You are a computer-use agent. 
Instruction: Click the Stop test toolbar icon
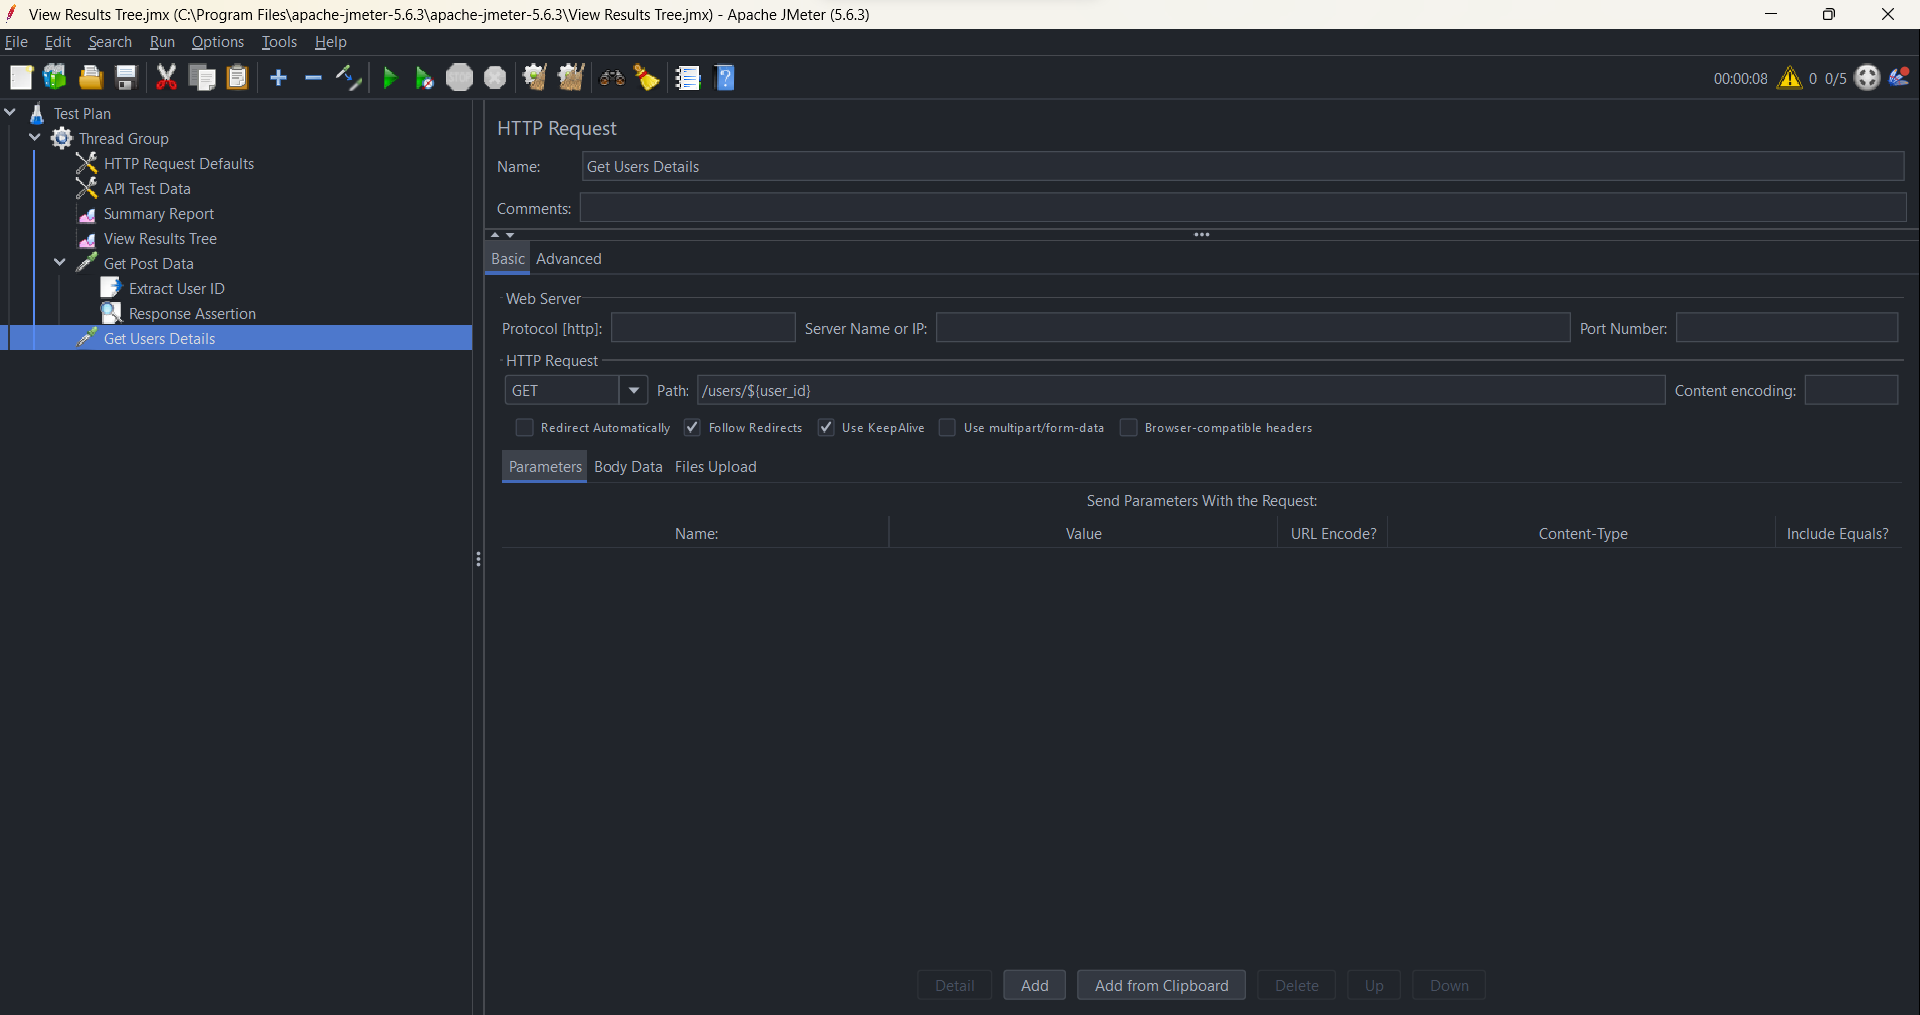[459, 77]
